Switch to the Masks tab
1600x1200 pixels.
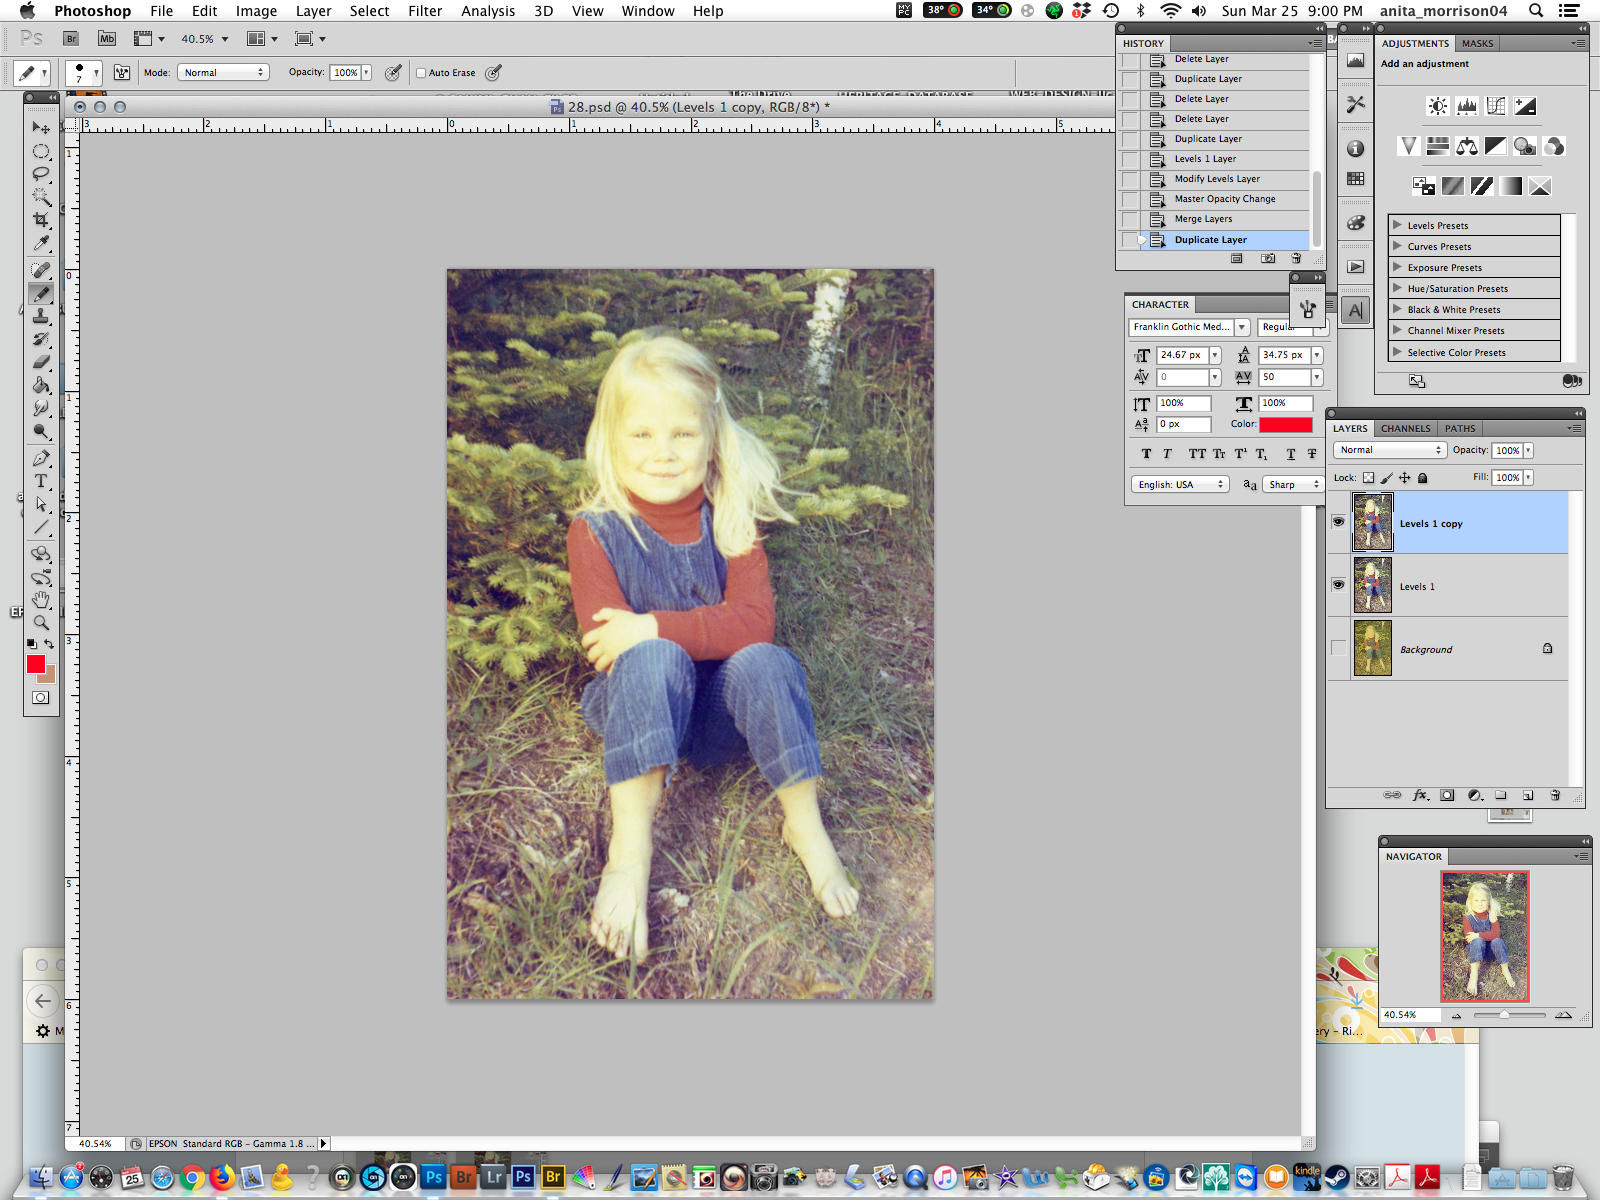click(x=1477, y=43)
